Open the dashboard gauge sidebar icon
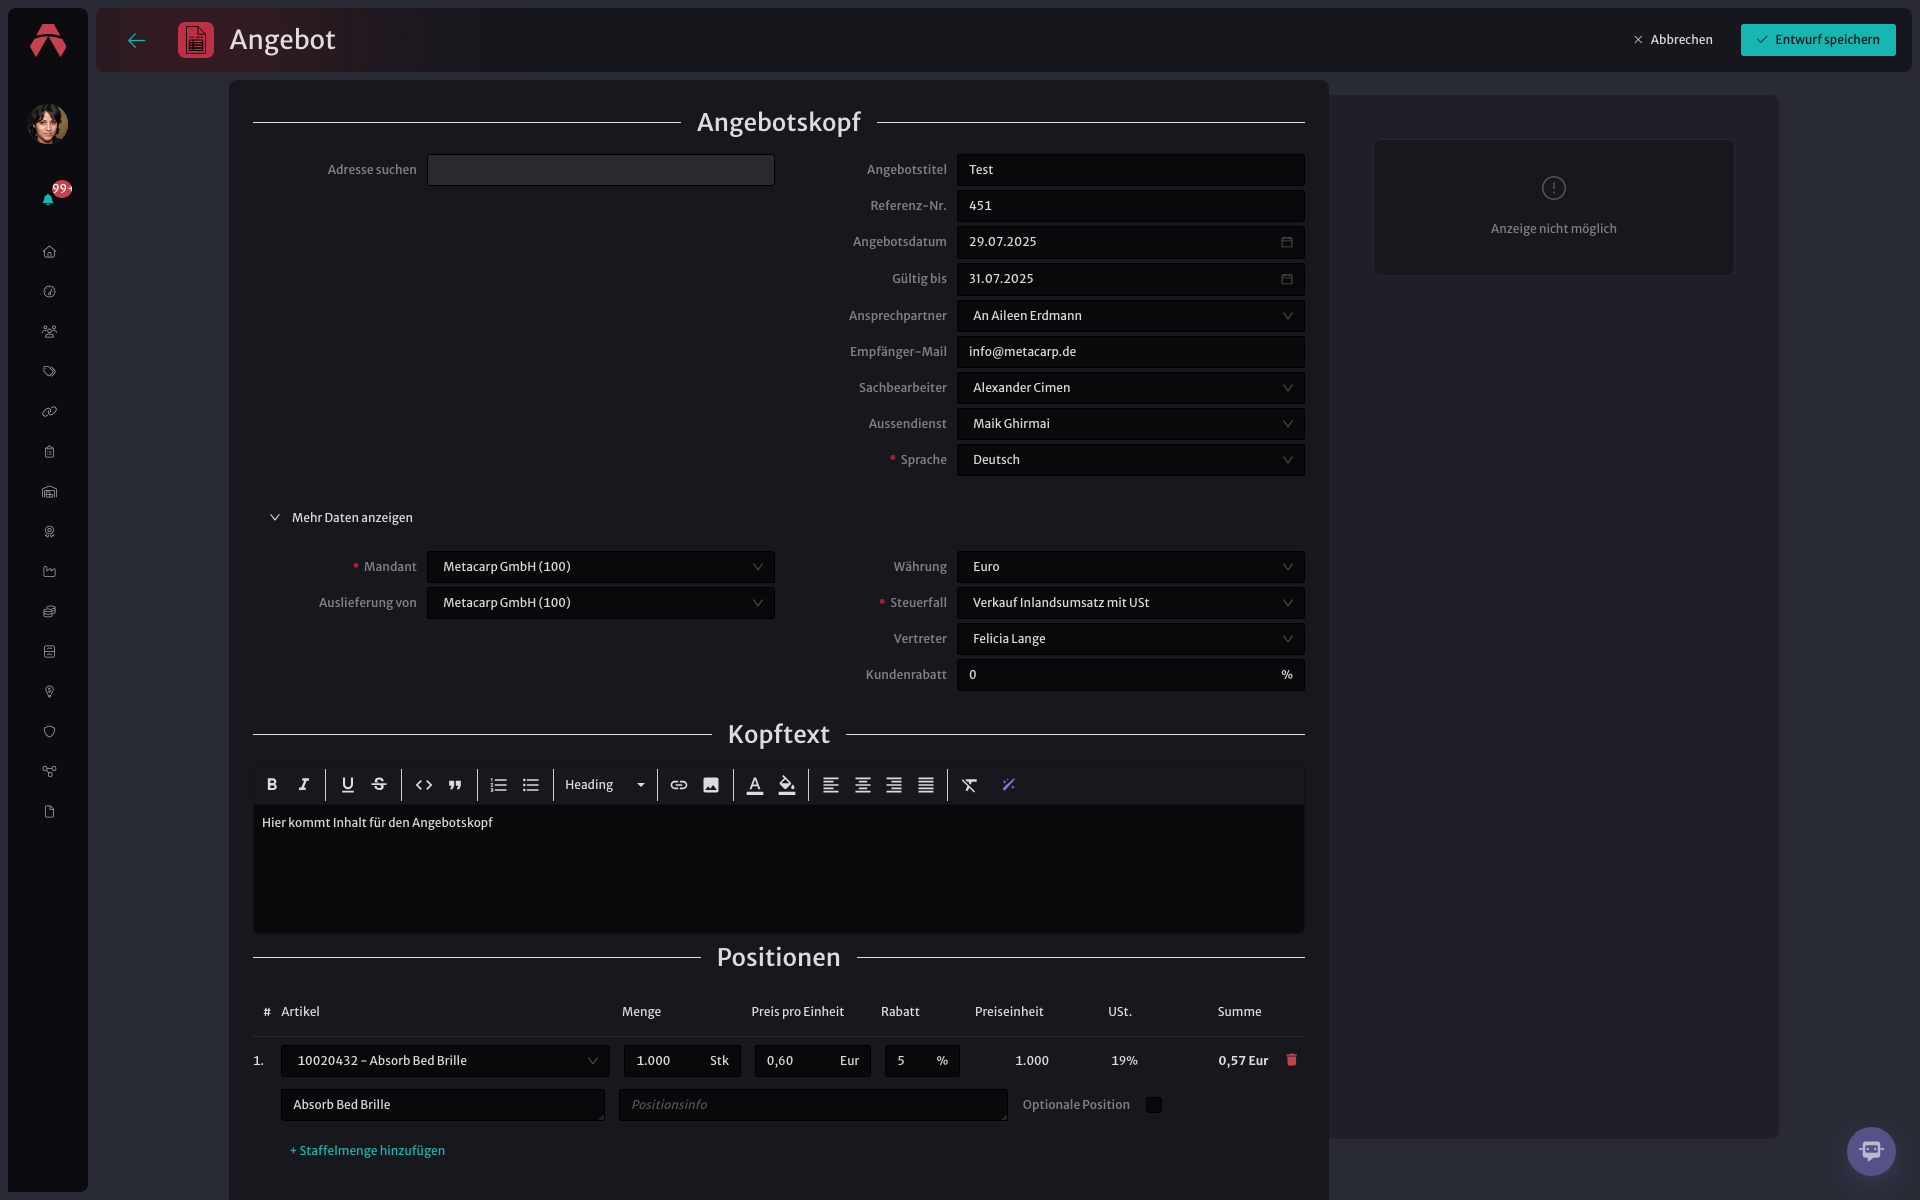Screen dimensions: 1920x1200 (49, 292)
